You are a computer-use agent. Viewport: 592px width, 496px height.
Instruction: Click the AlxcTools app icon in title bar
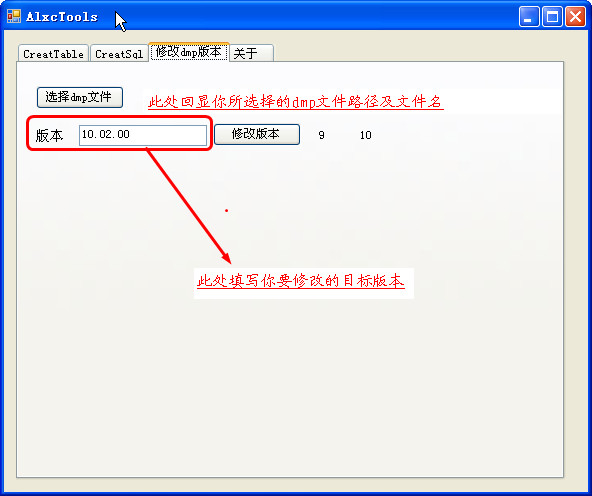click(14, 16)
